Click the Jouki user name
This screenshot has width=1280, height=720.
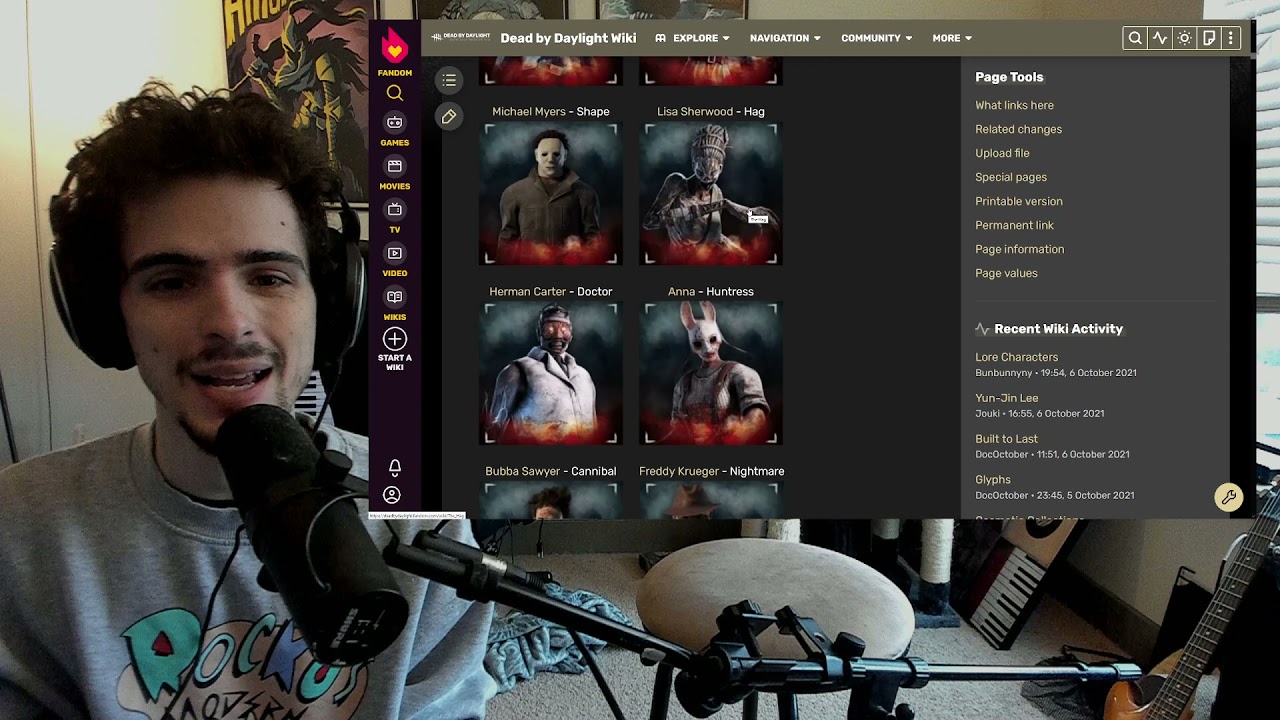[x=987, y=413]
